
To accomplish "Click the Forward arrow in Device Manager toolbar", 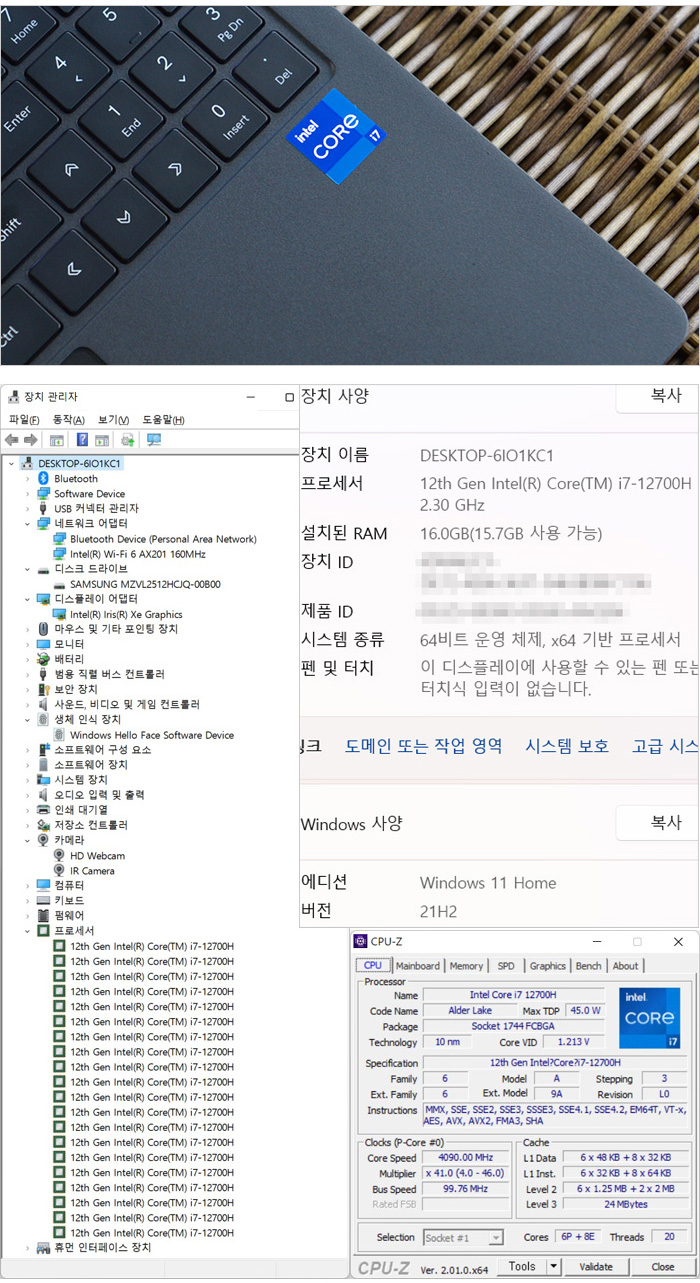I will pos(31,440).
